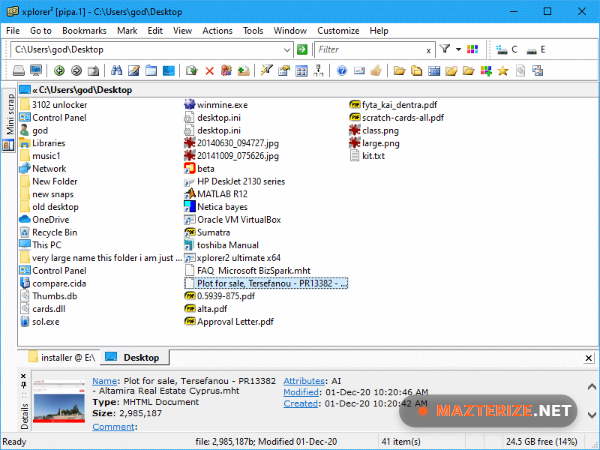Open the File menu
Viewport: 600px width, 450px height.
pyautogui.click(x=13, y=31)
